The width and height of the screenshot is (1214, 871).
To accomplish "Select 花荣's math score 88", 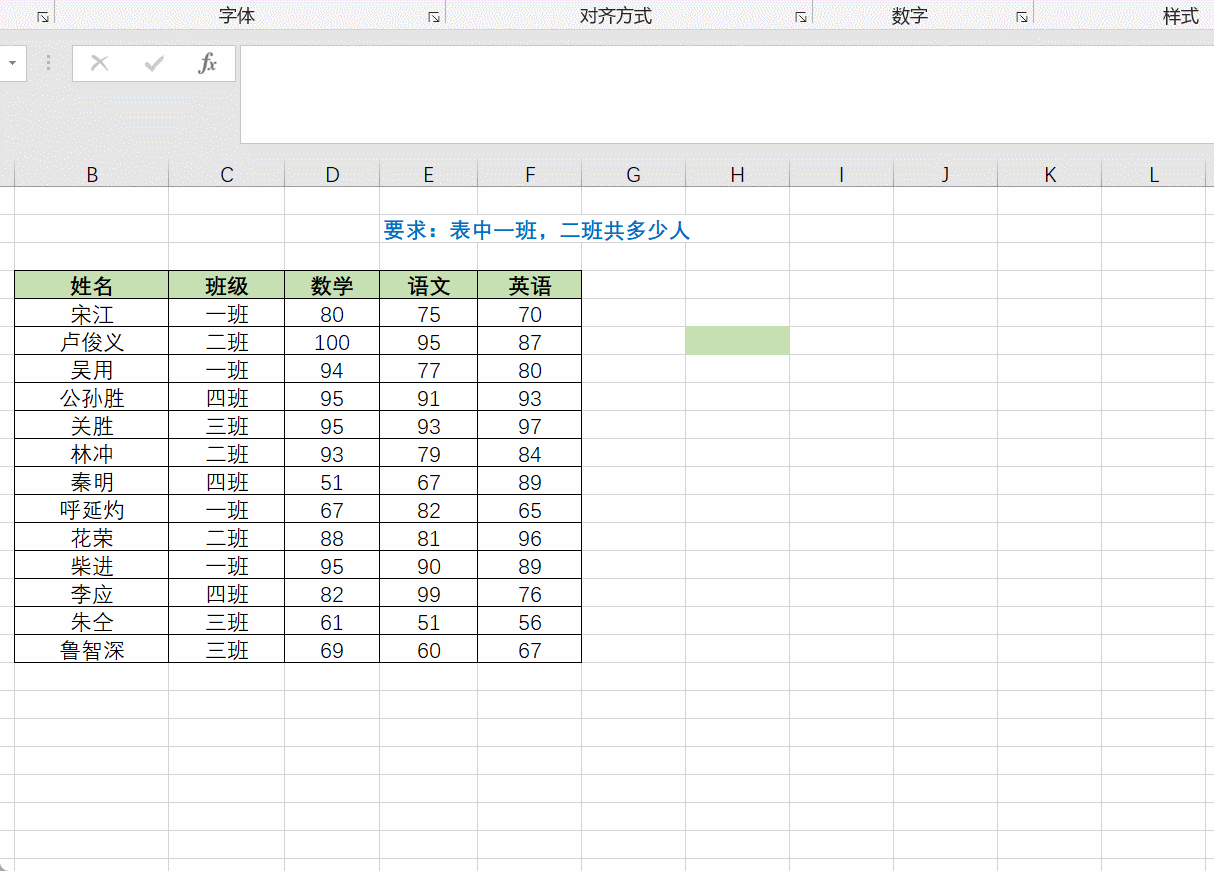I will click(x=332, y=537).
